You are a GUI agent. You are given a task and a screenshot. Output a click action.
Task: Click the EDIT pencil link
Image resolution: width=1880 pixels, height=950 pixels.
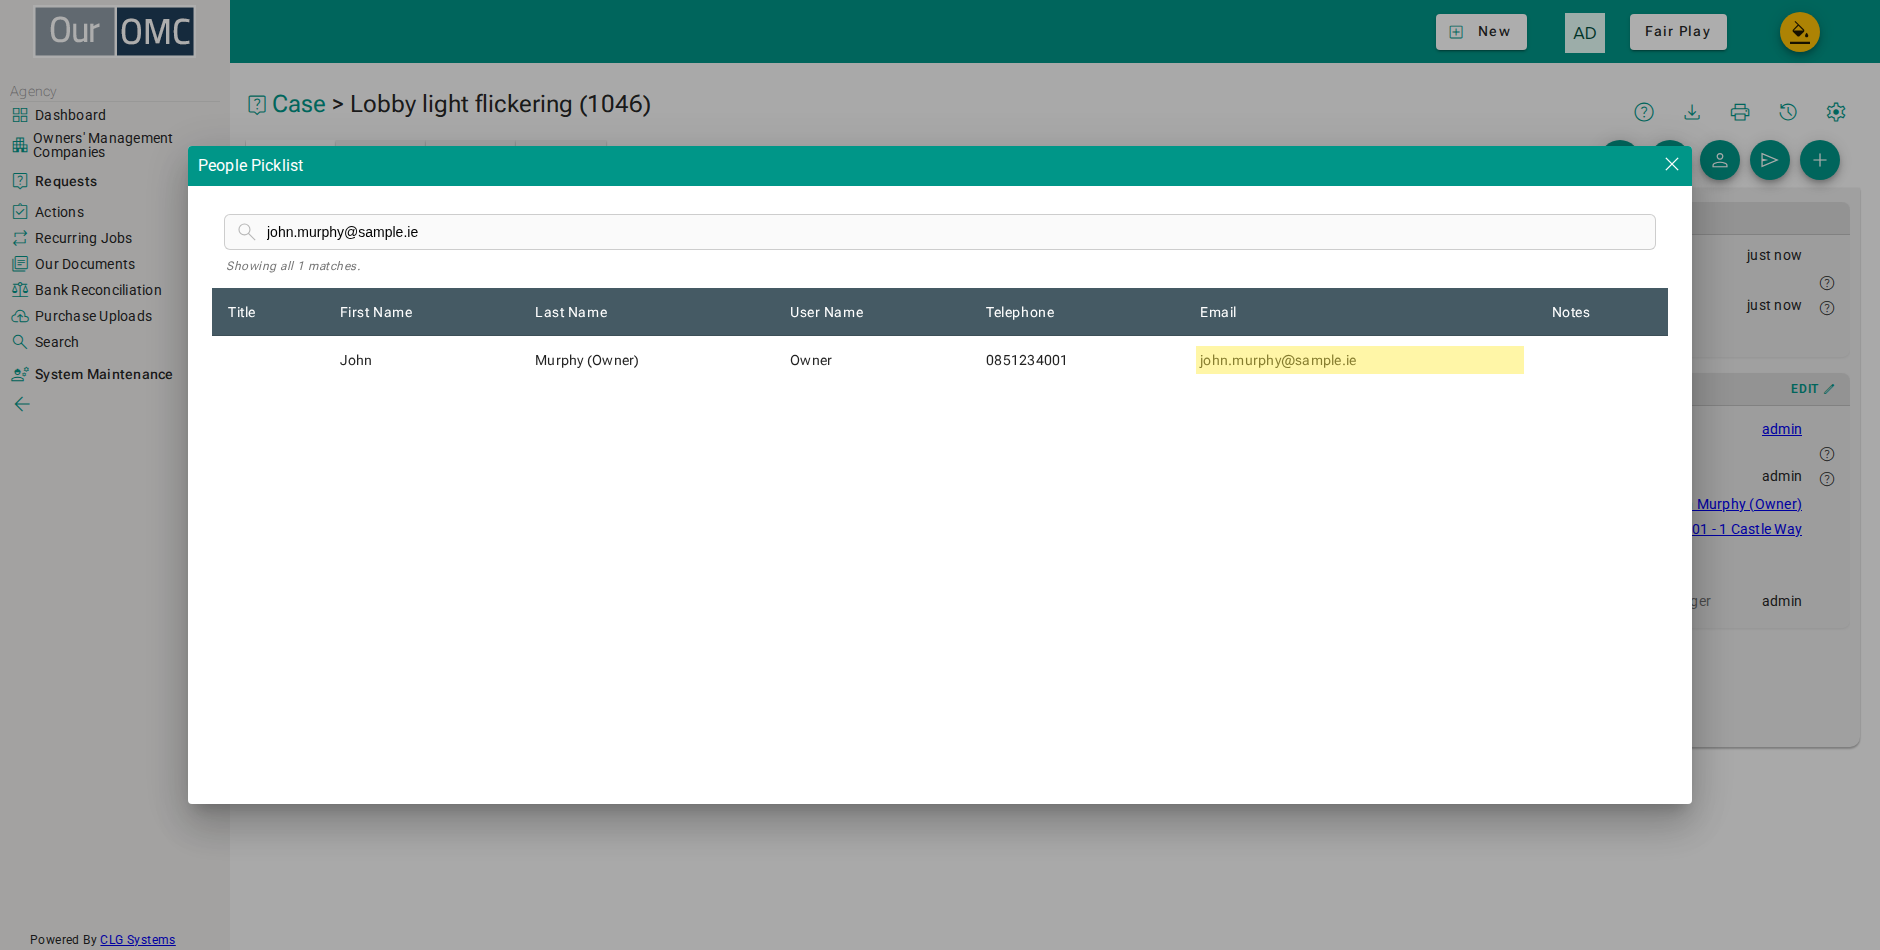tap(1812, 389)
